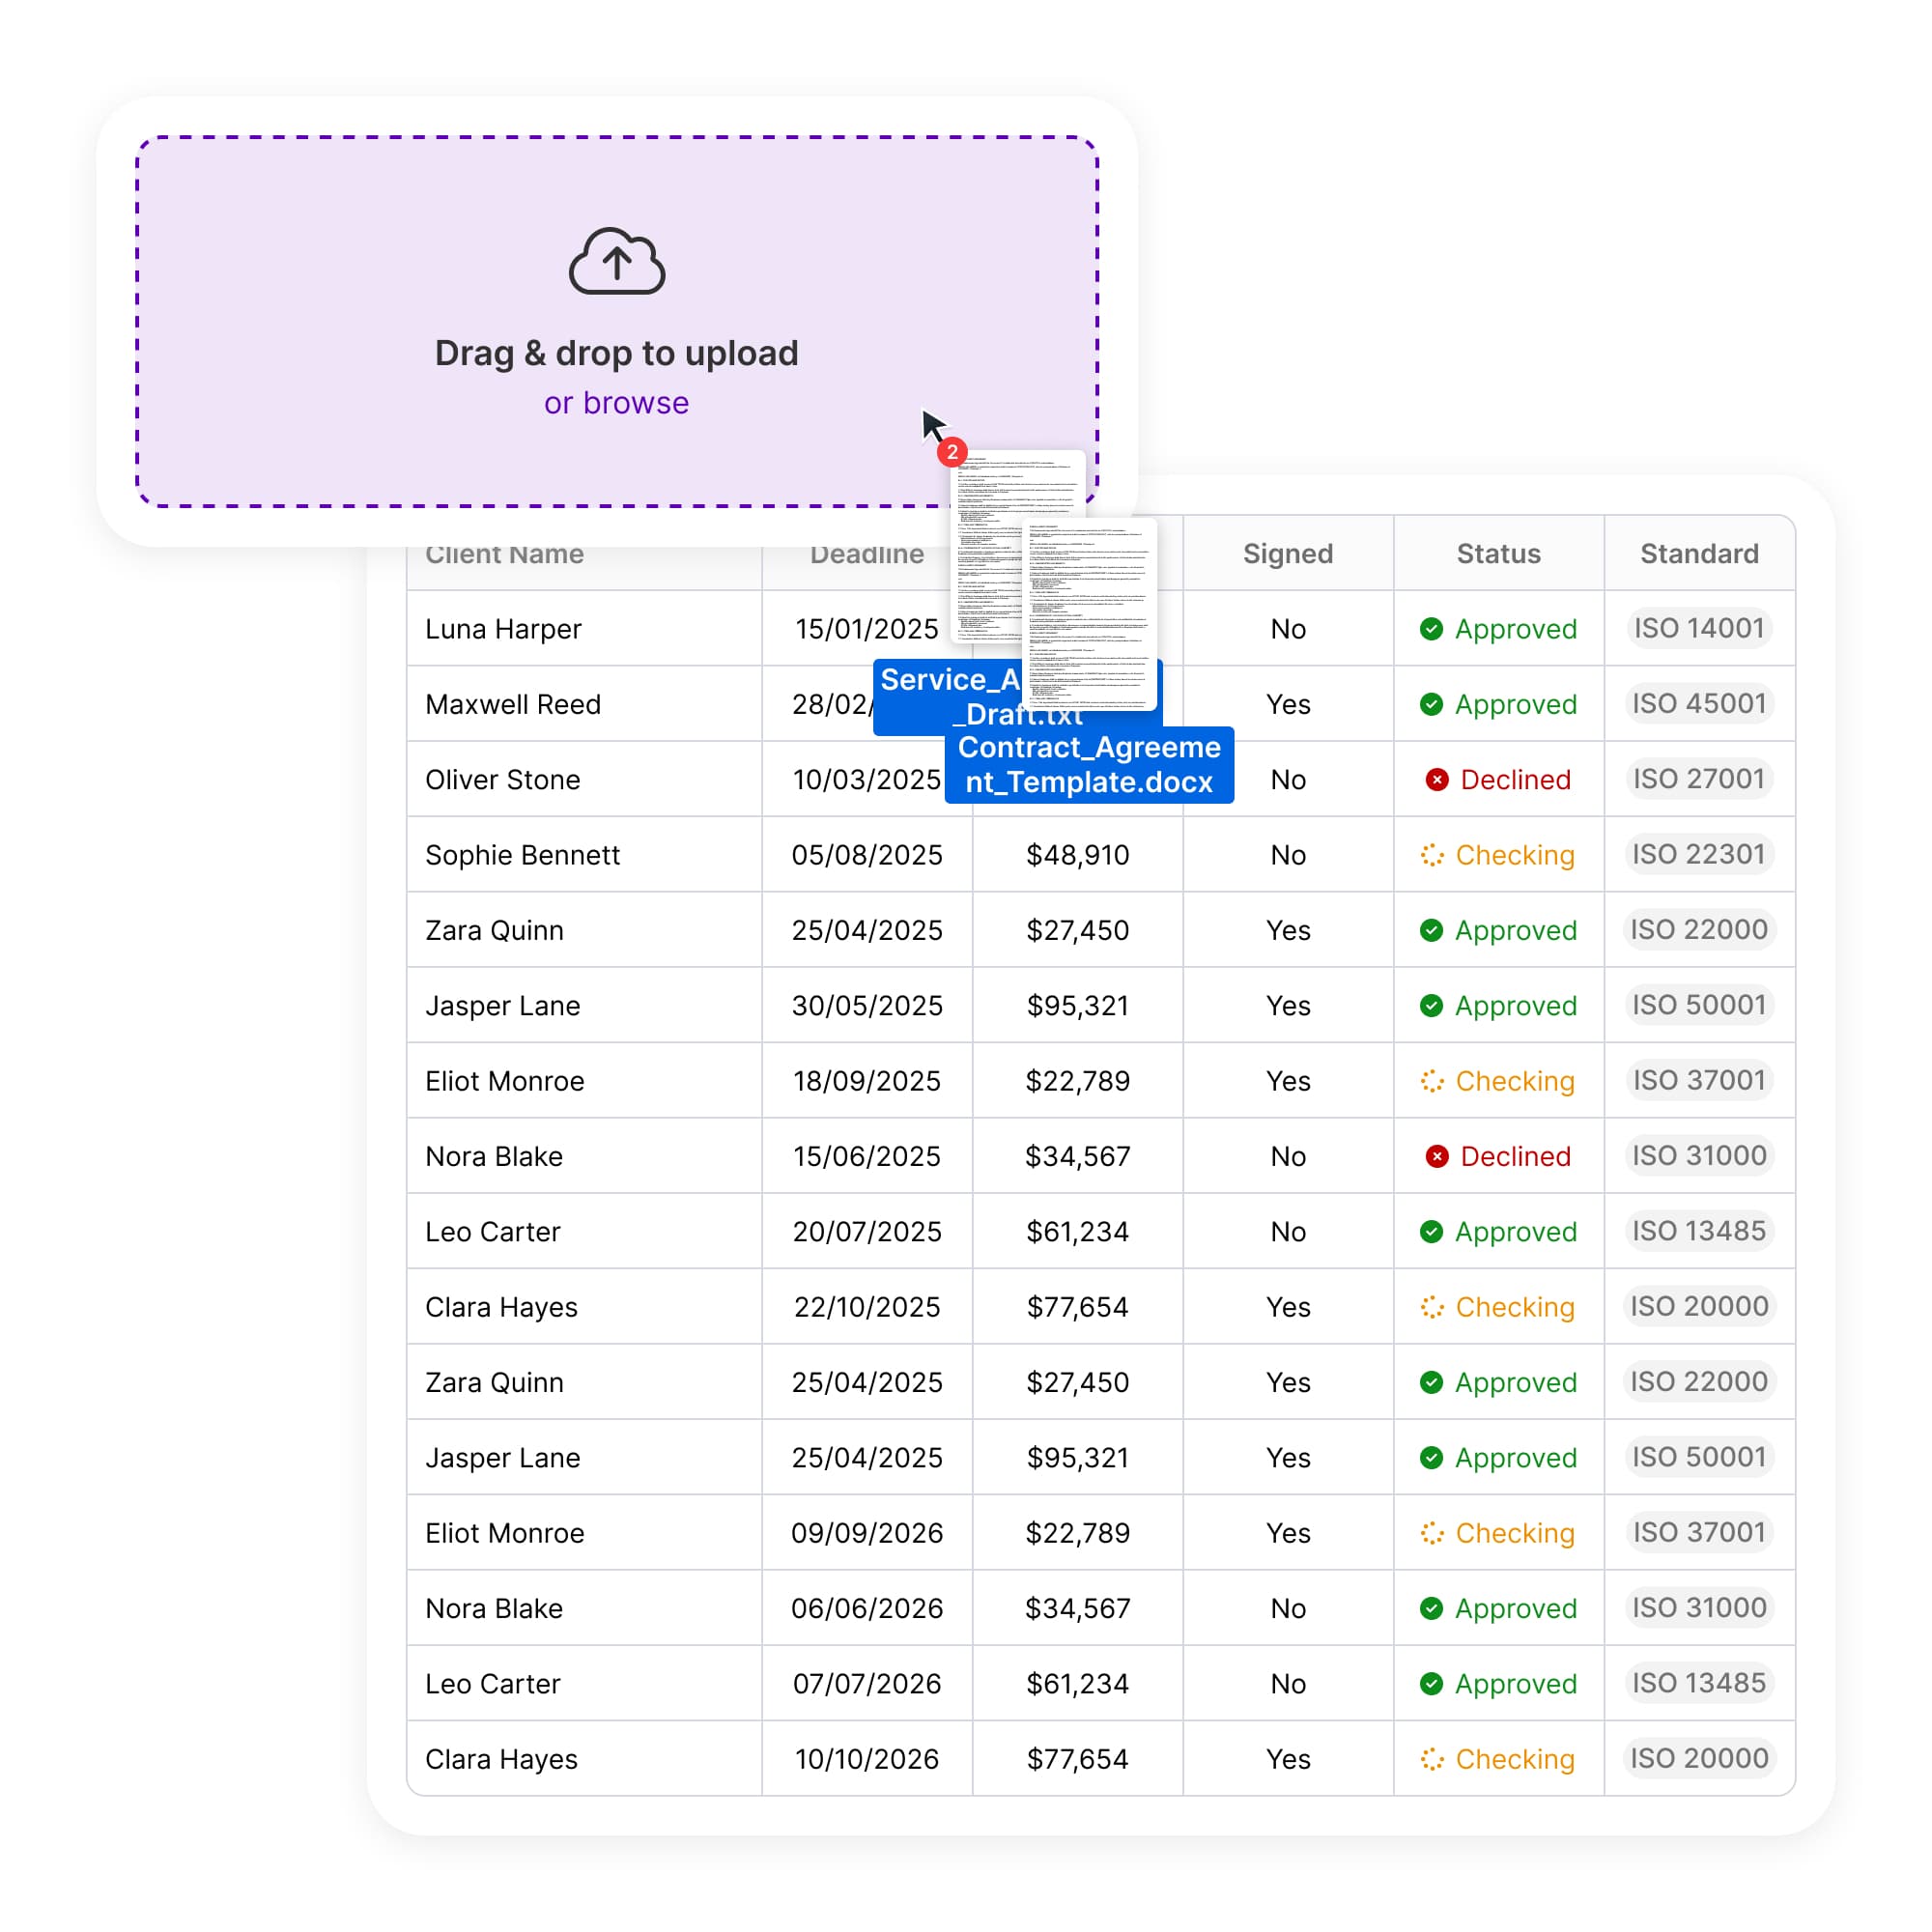Image resolution: width=1932 pixels, height=1932 pixels.
Task: Click the 'Drag & drop to upload' heading
Action: click(616, 353)
